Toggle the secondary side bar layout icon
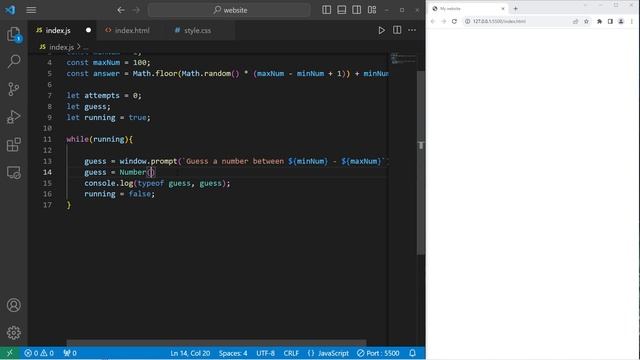640x360 pixels. coord(356,10)
